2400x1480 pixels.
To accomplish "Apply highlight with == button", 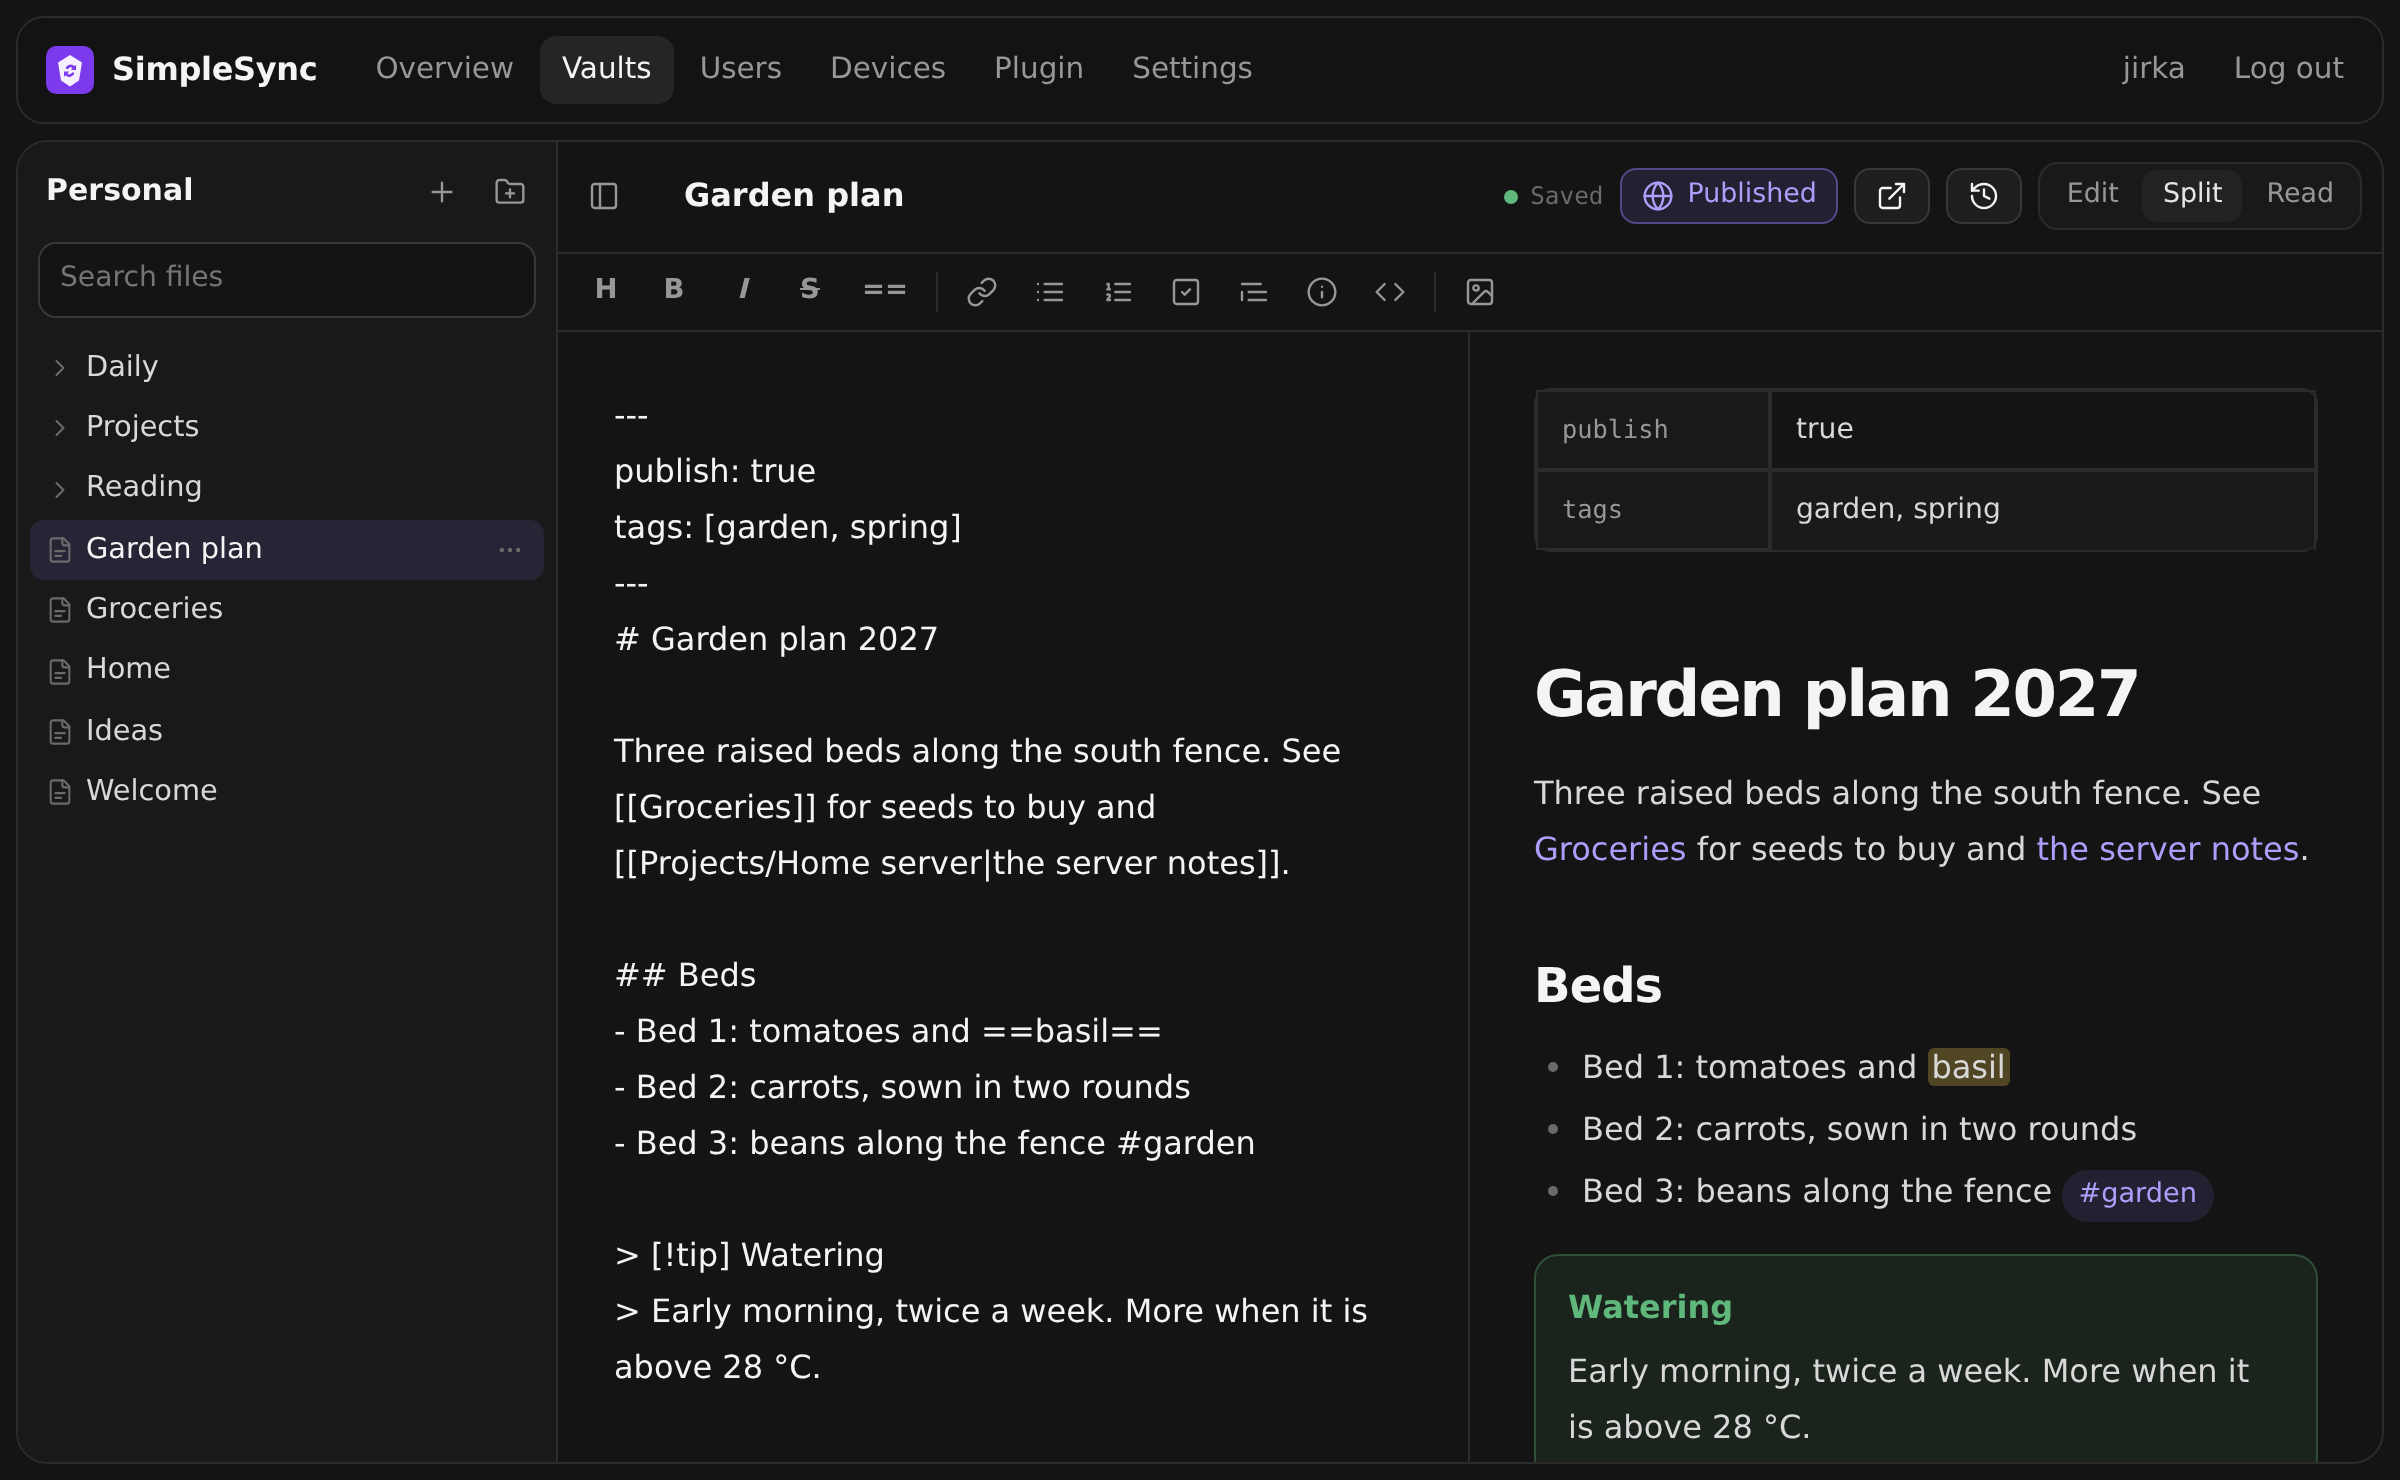I will tap(884, 290).
